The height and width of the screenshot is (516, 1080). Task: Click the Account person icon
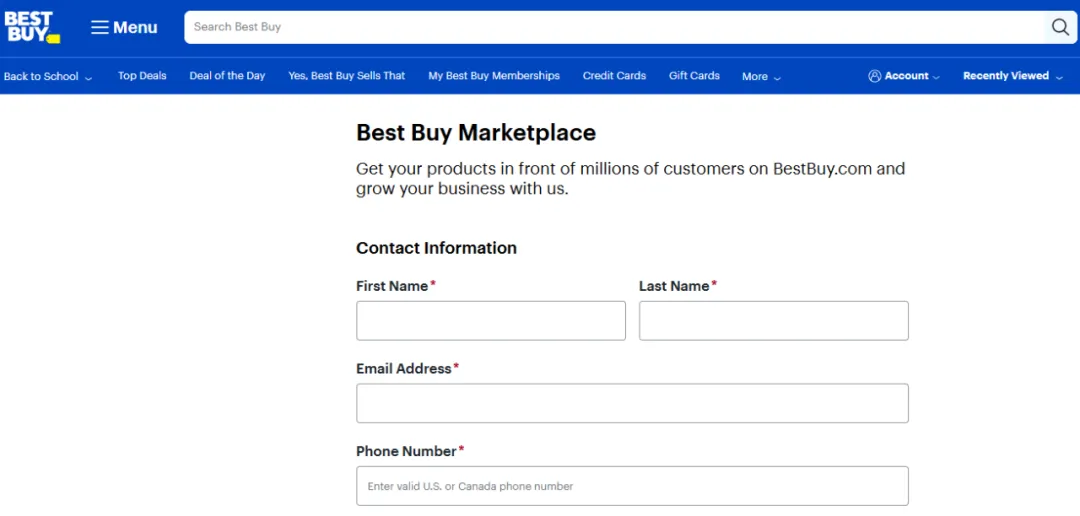pyautogui.click(x=874, y=76)
